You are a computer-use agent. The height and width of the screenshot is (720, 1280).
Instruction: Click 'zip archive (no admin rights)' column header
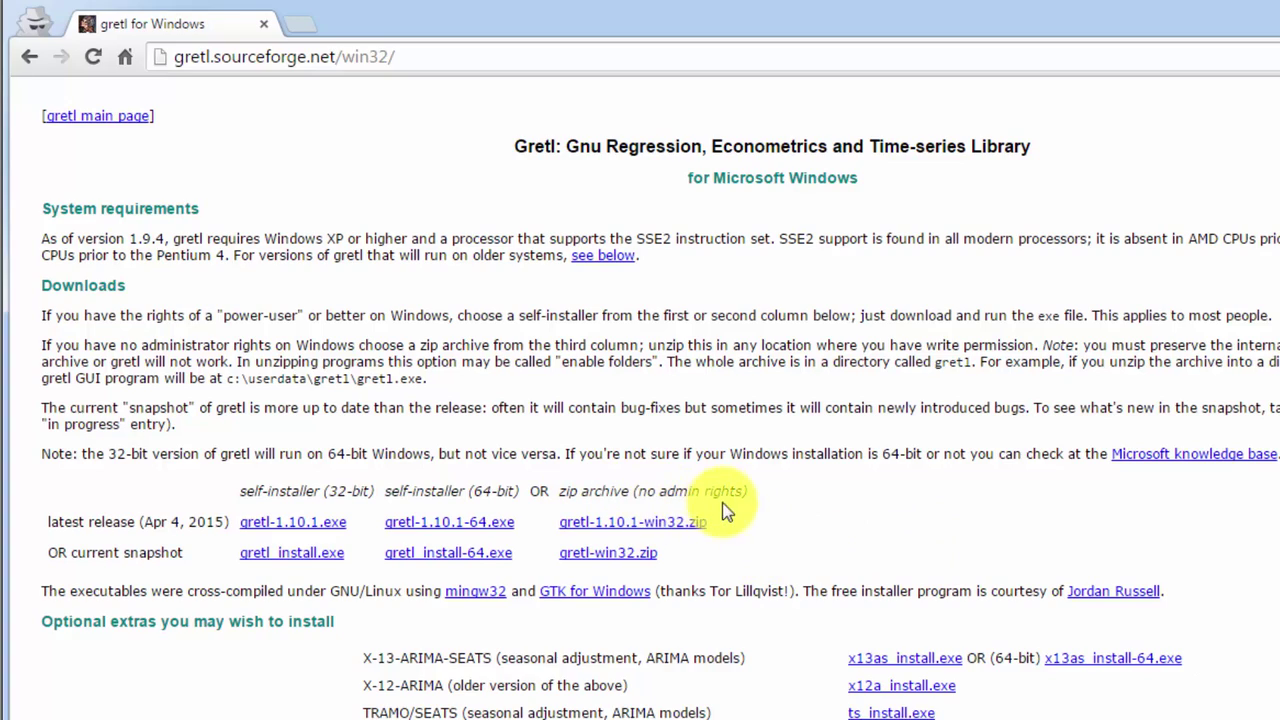653,491
